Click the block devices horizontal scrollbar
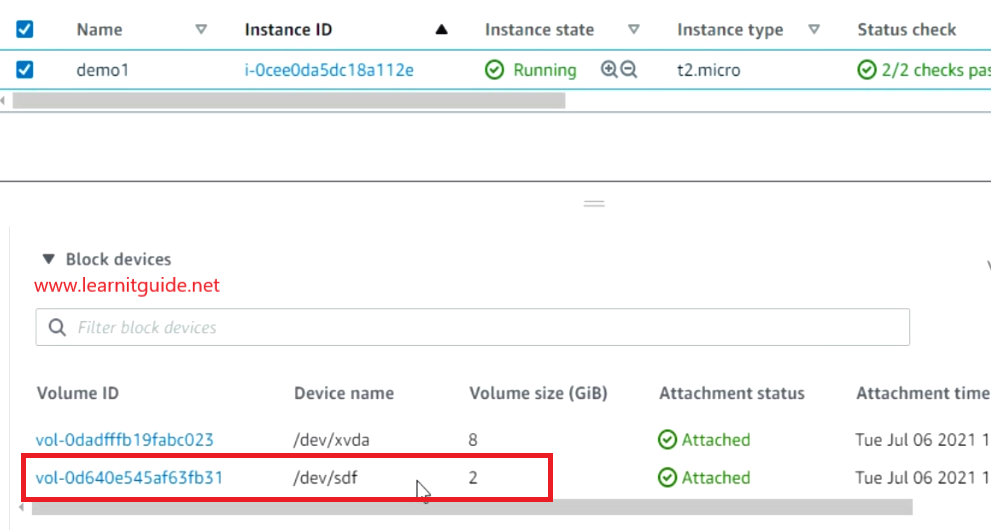 pos(472,507)
